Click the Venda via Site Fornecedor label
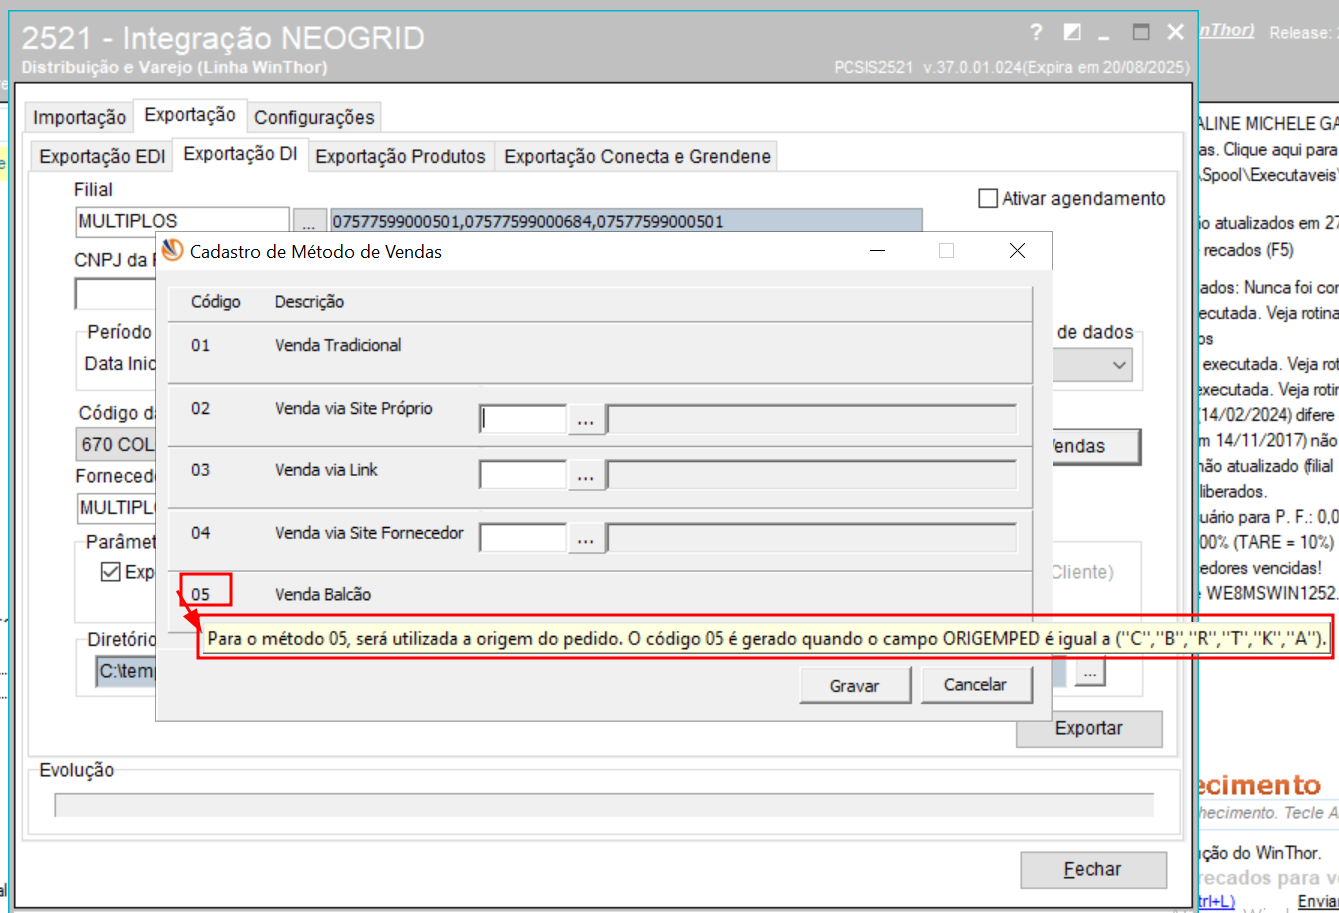This screenshot has height=913, width=1339. tap(369, 533)
